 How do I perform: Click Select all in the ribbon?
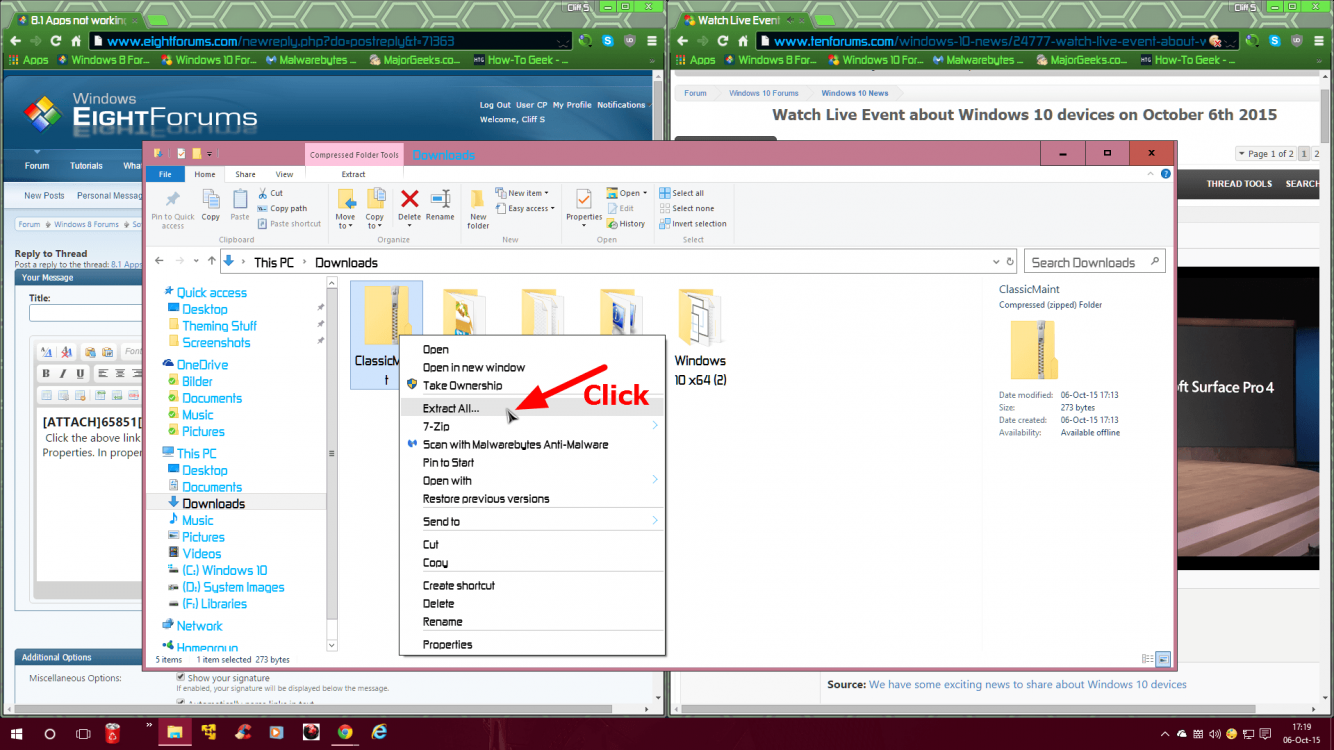(x=680, y=193)
